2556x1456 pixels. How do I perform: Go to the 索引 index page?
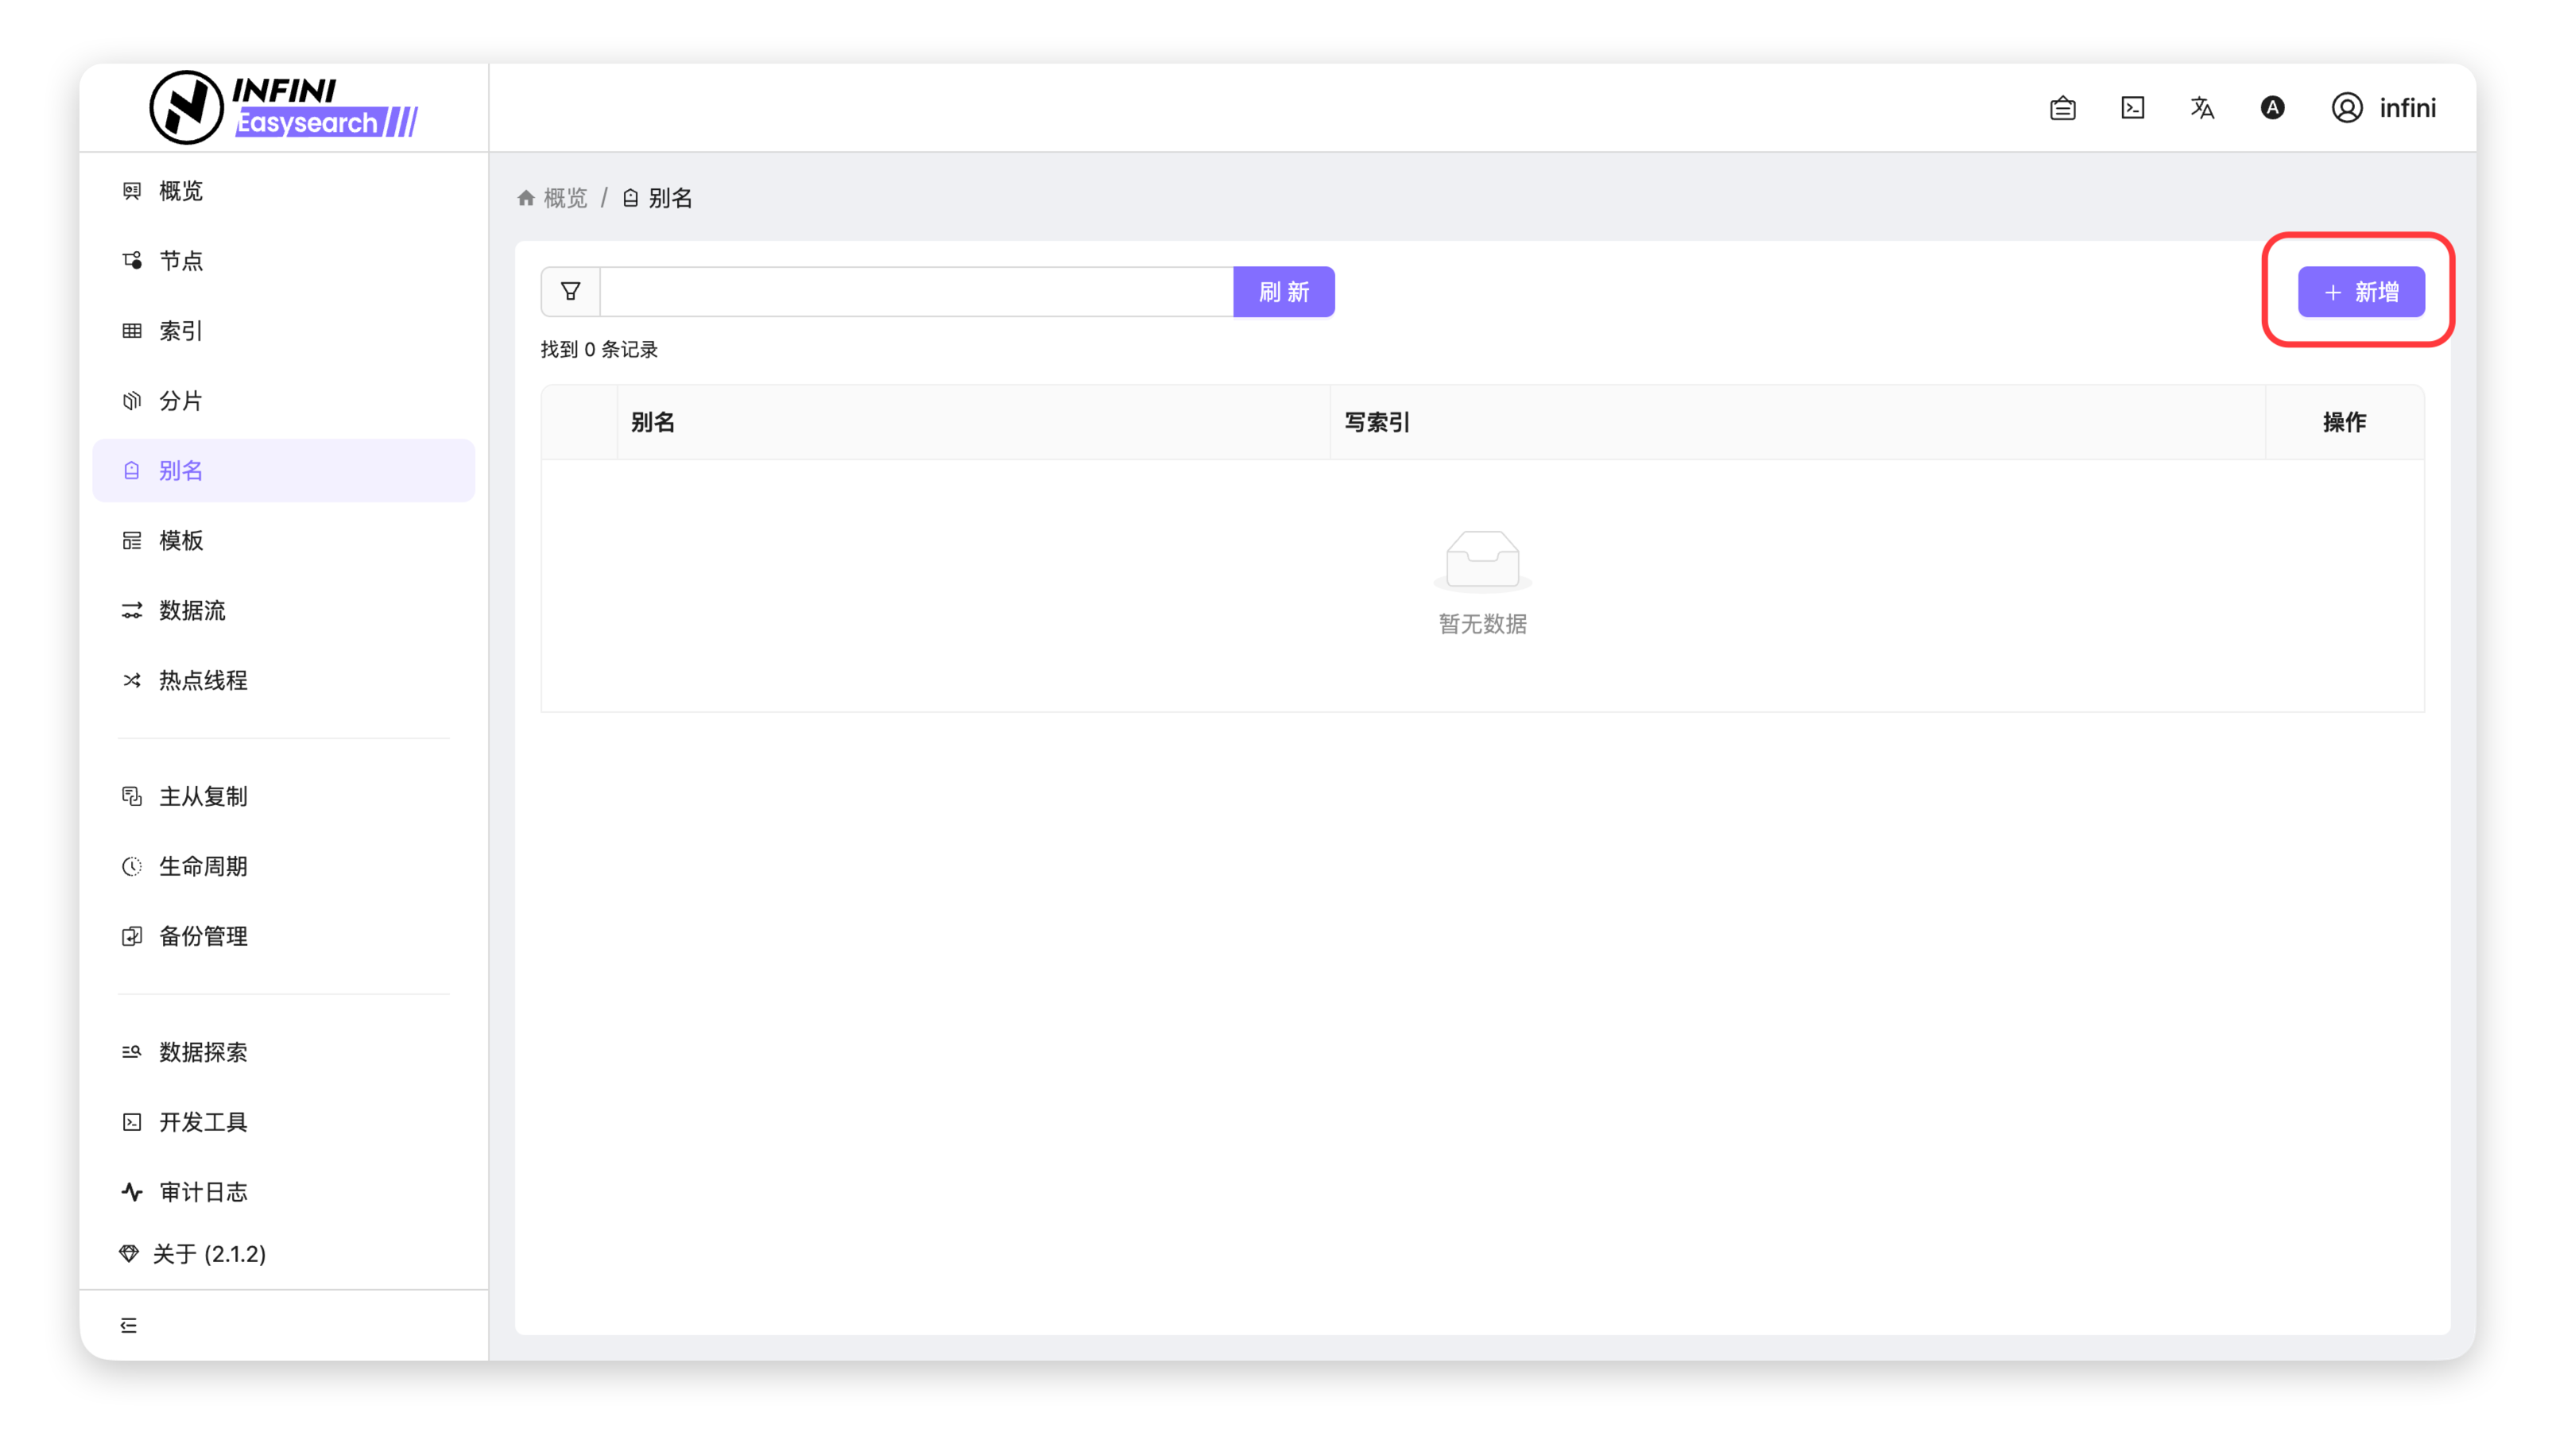click(181, 331)
